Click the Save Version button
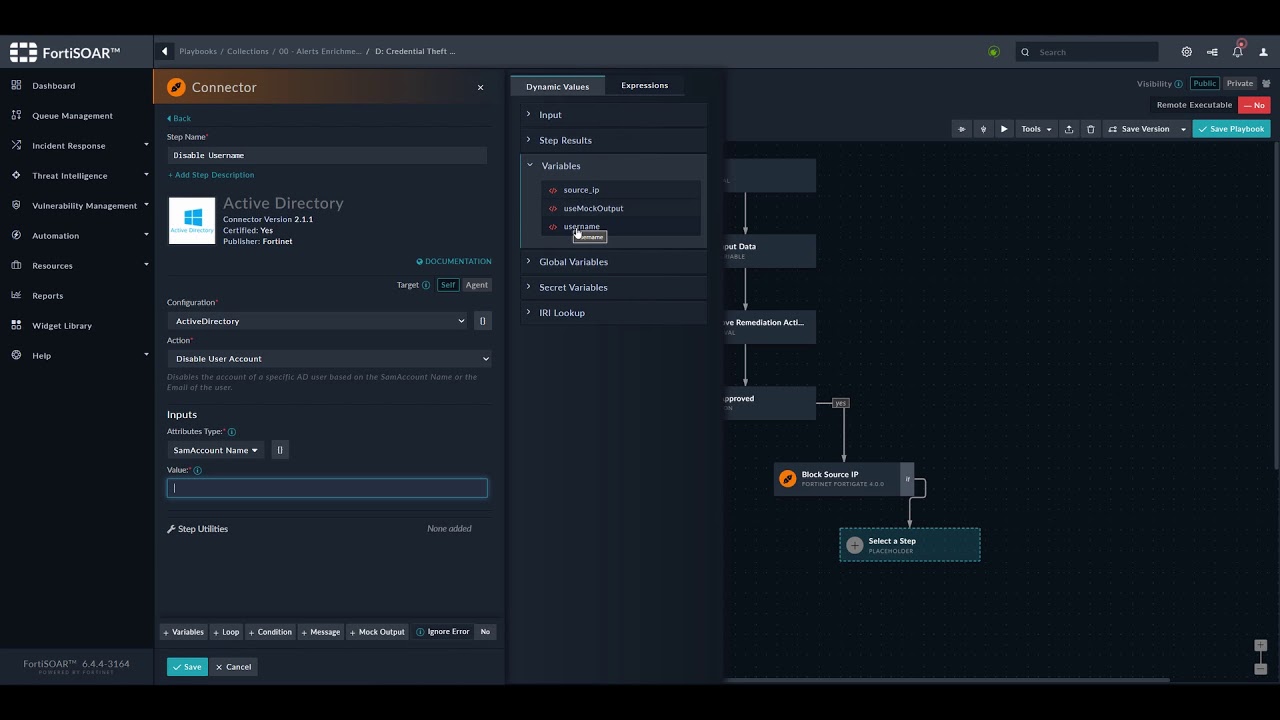1280x720 pixels. pyautogui.click(x=1139, y=129)
